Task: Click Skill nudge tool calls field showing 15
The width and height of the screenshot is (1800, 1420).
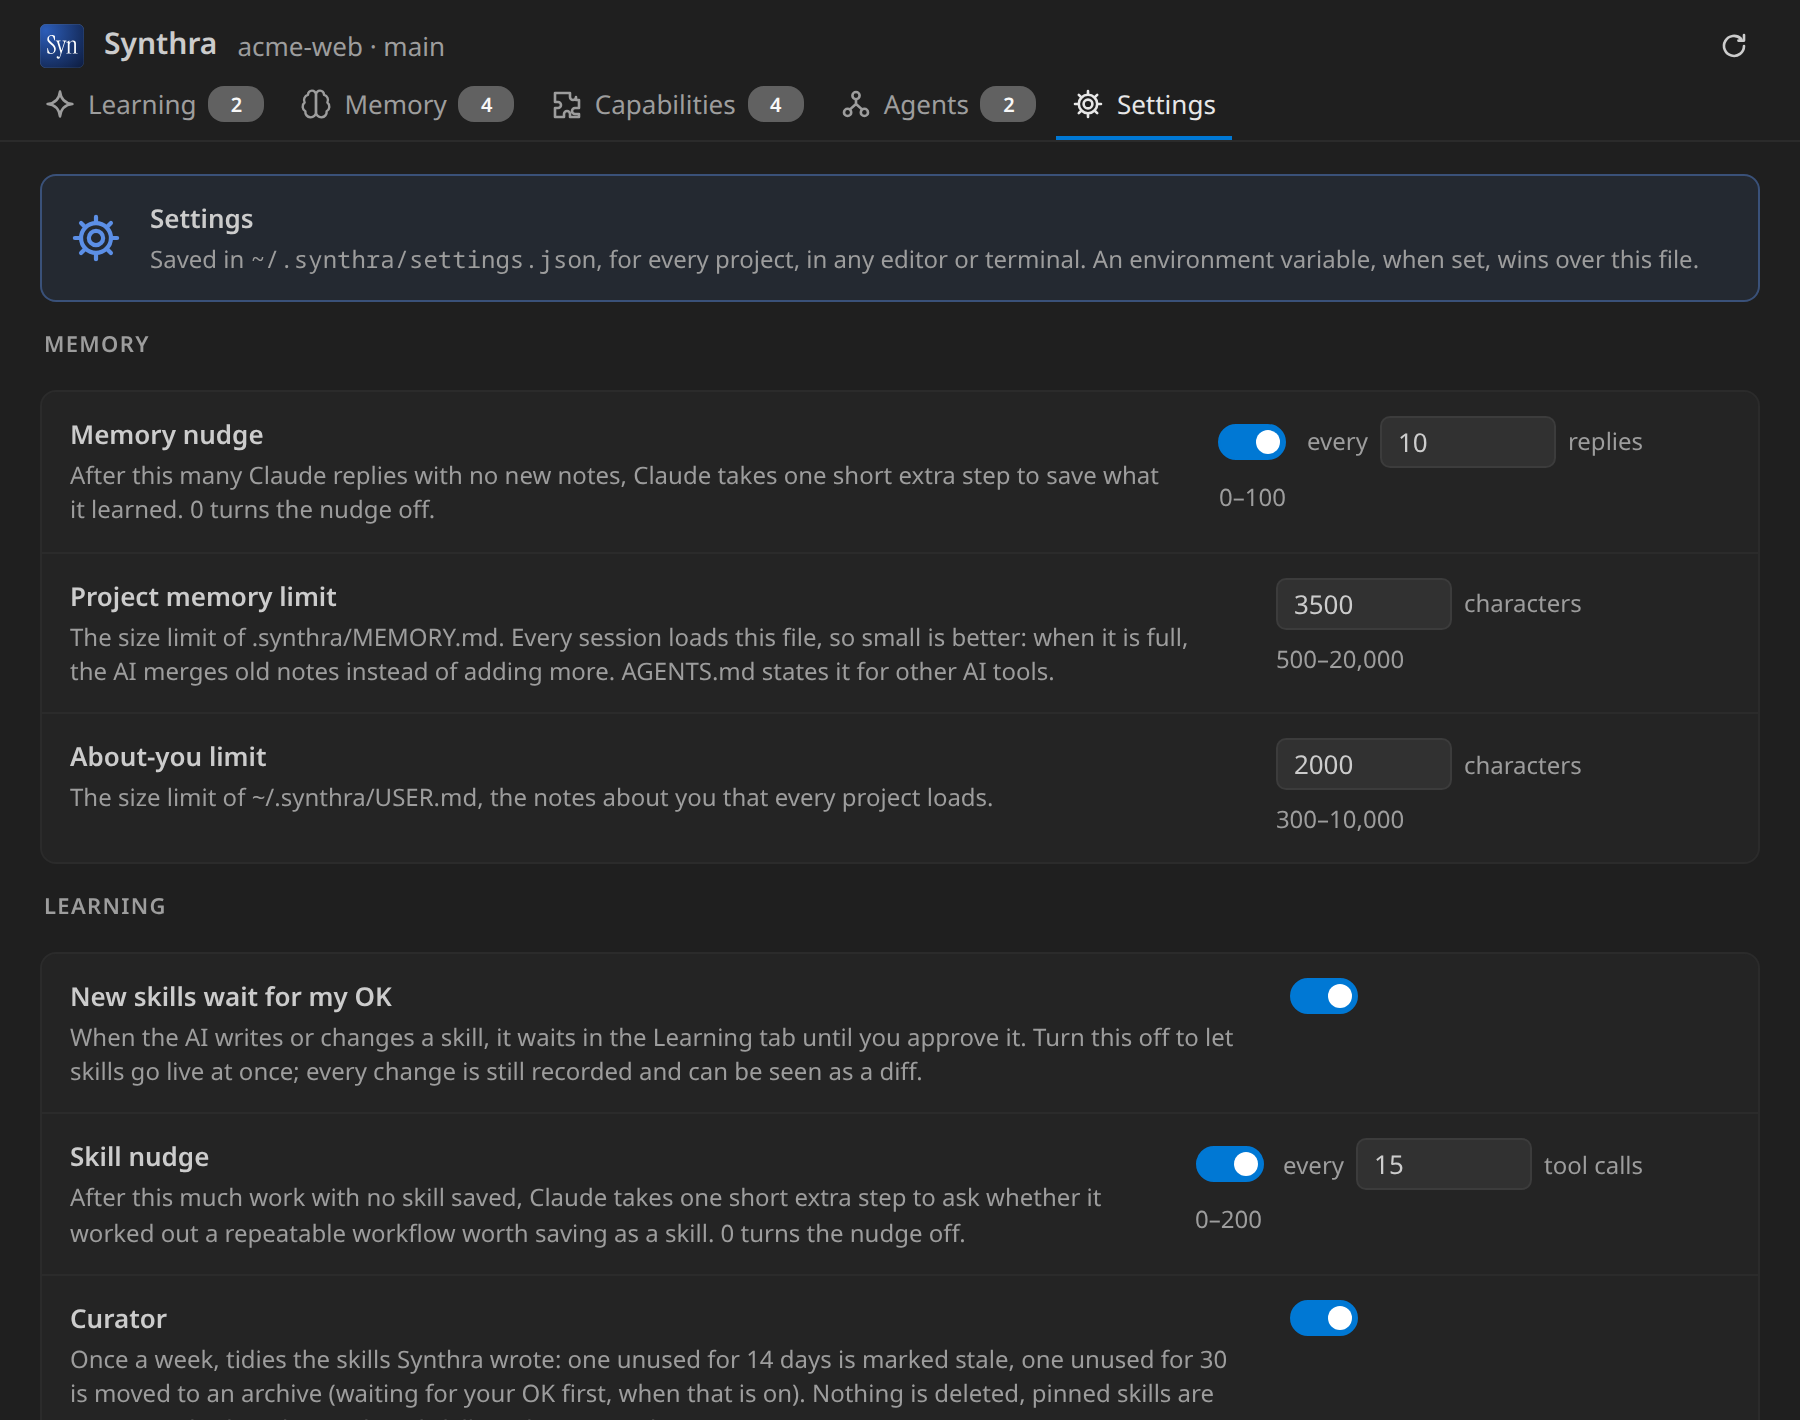Action: coord(1443,1164)
